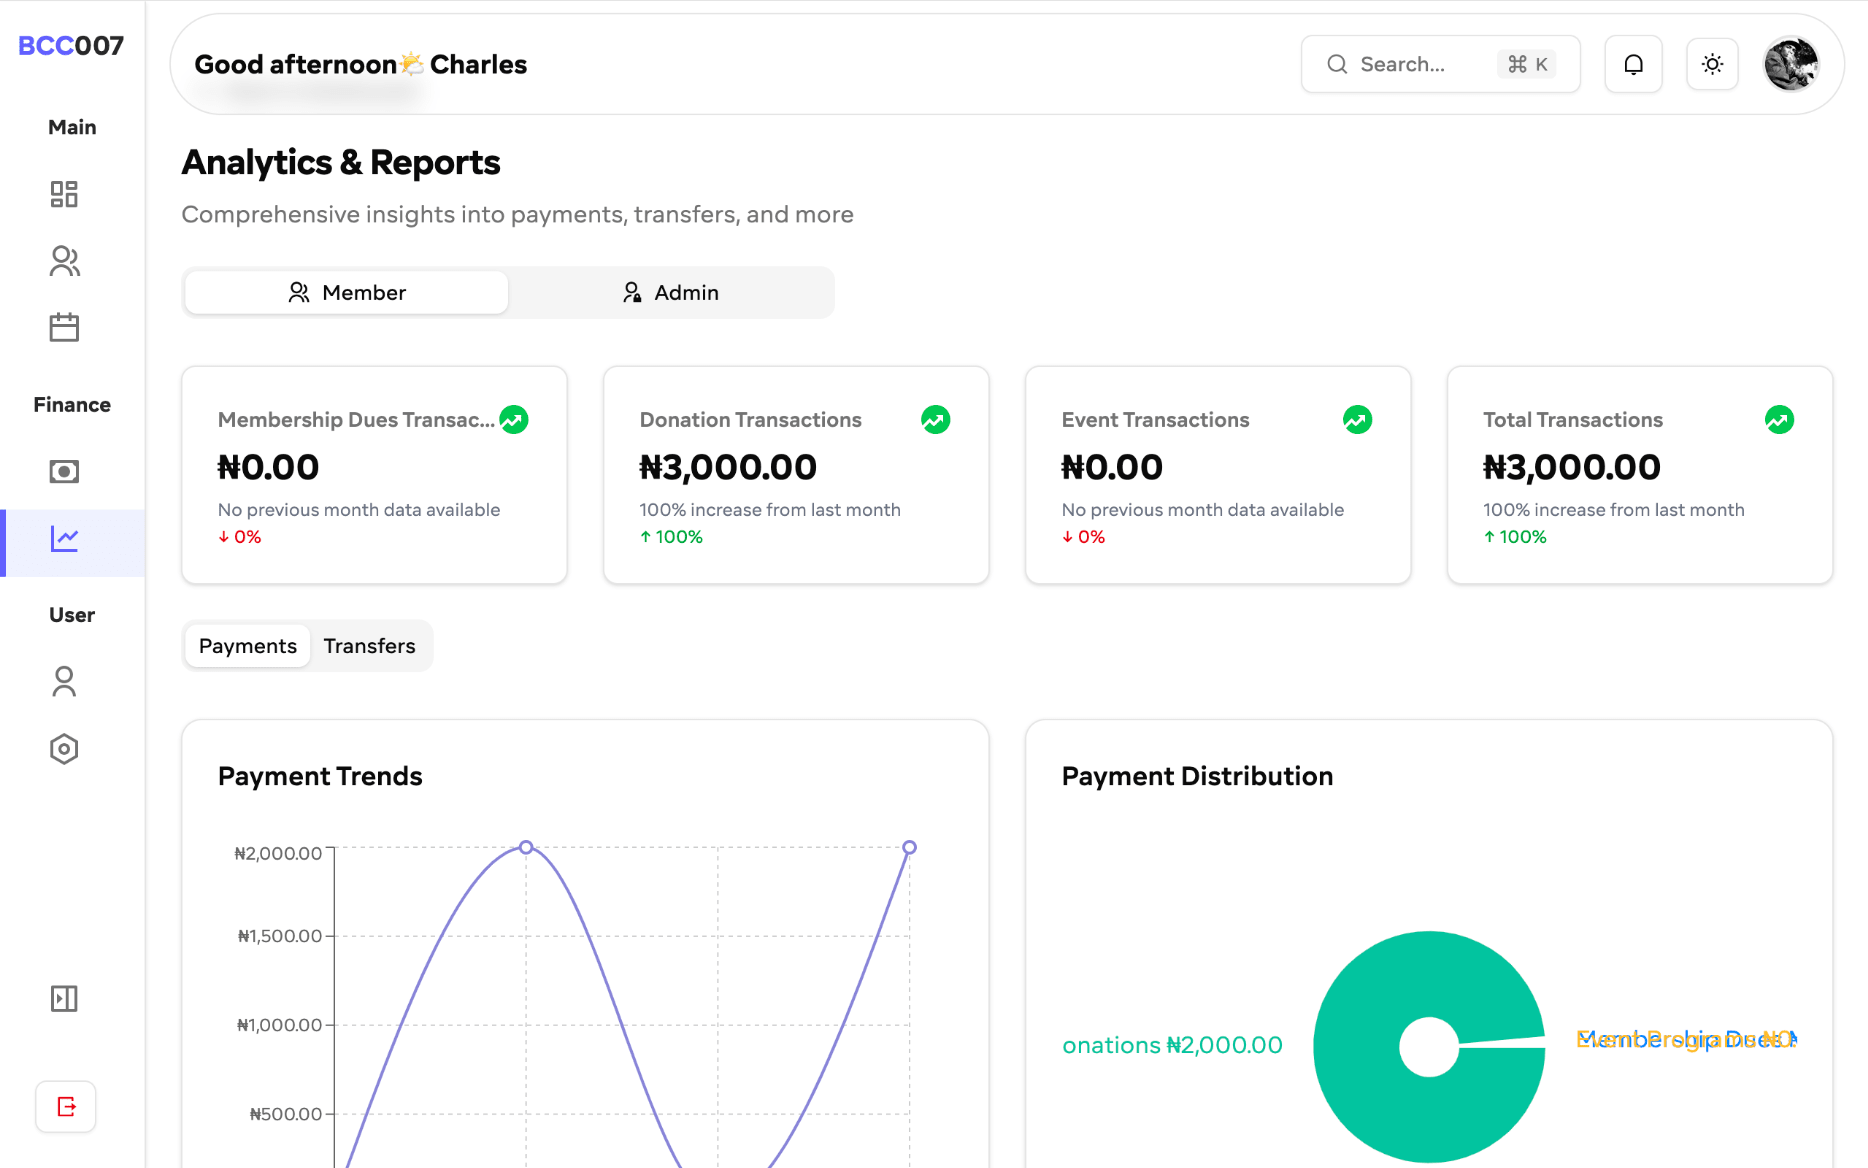This screenshot has width=1868, height=1168.
Task: Click the red logout icon button
Action: [x=66, y=1106]
